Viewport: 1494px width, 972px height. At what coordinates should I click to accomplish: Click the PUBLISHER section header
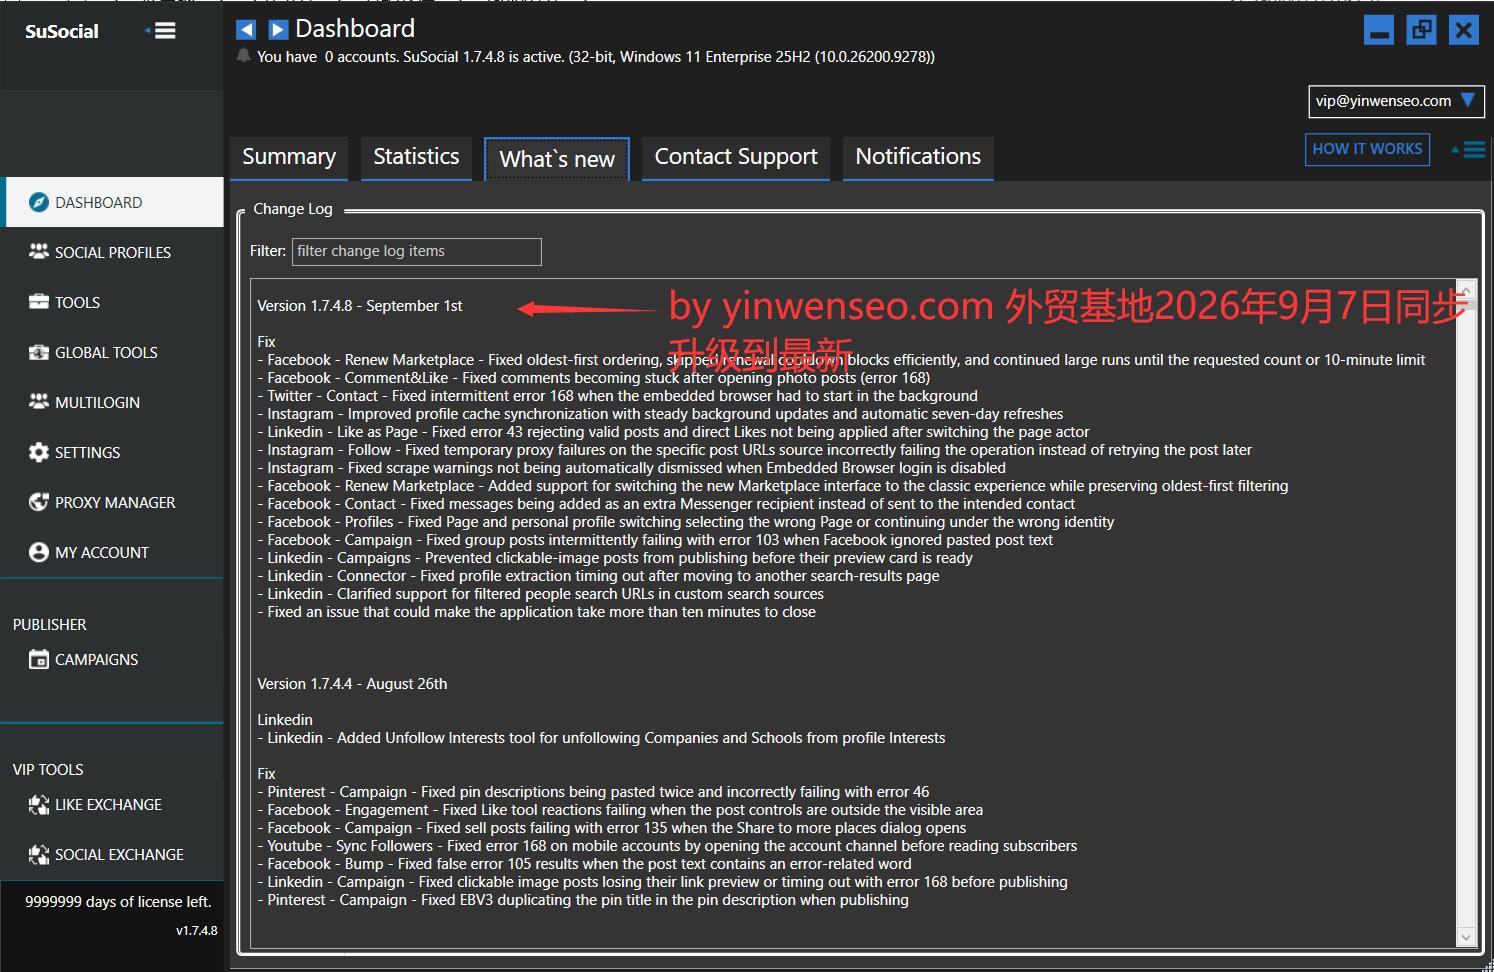[50, 625]
